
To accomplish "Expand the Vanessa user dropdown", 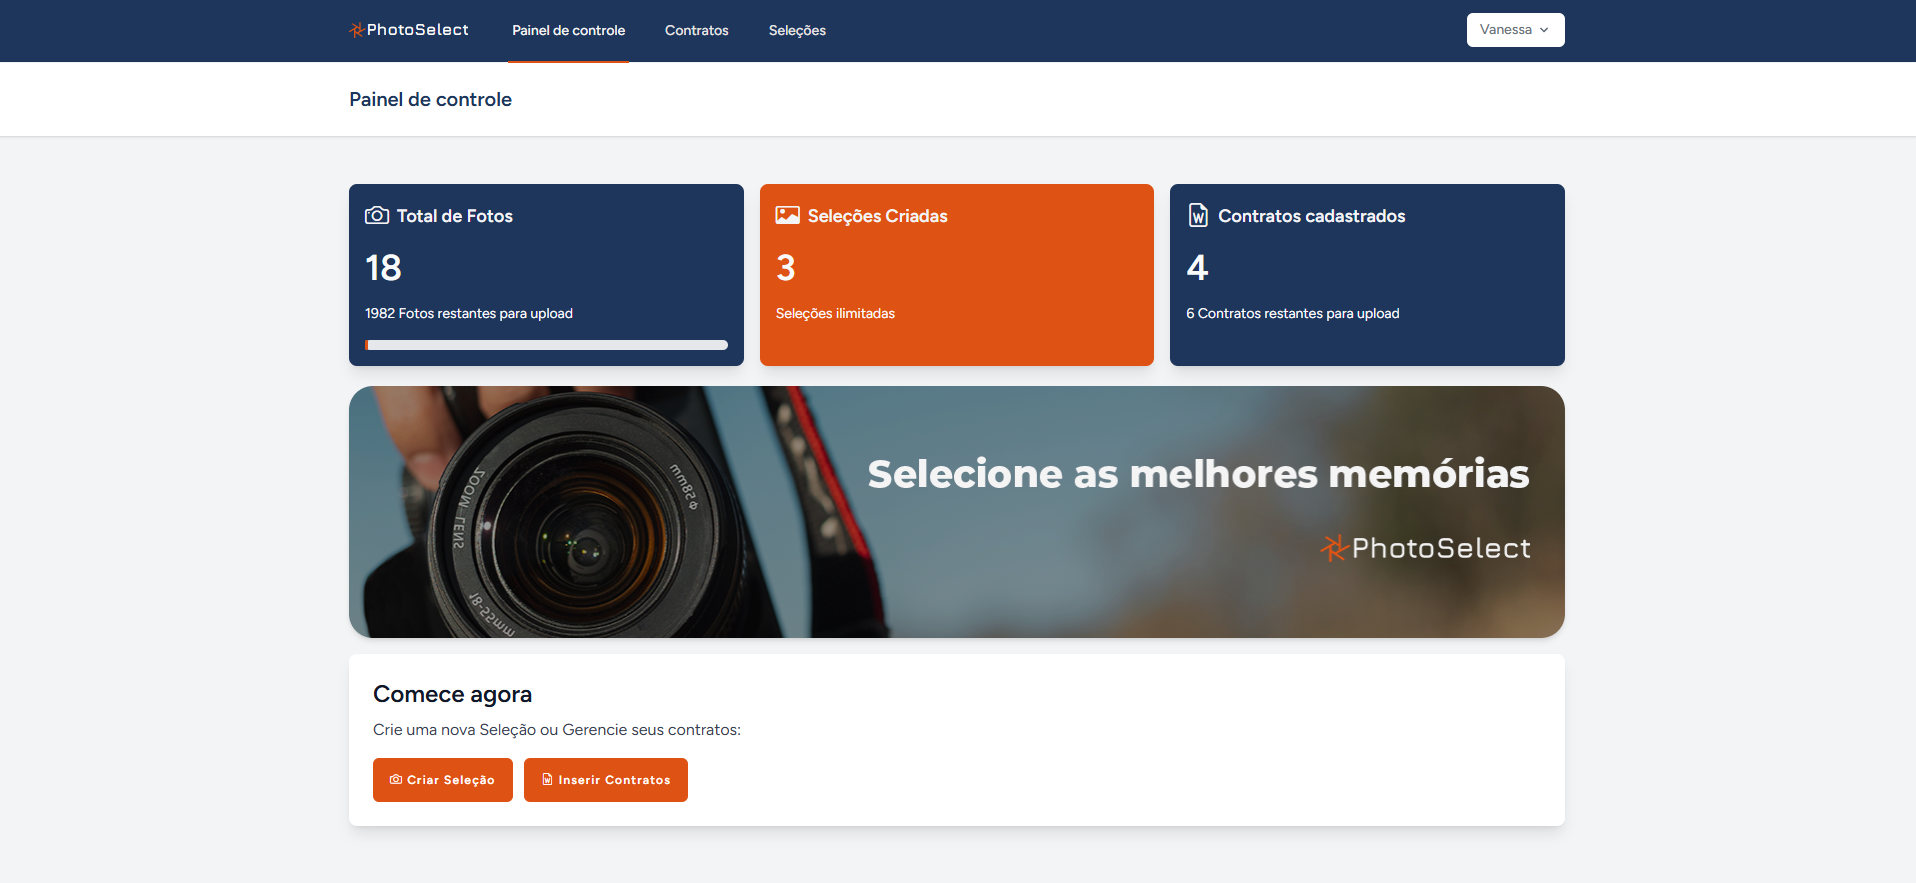I will (x=1515, y=30).
